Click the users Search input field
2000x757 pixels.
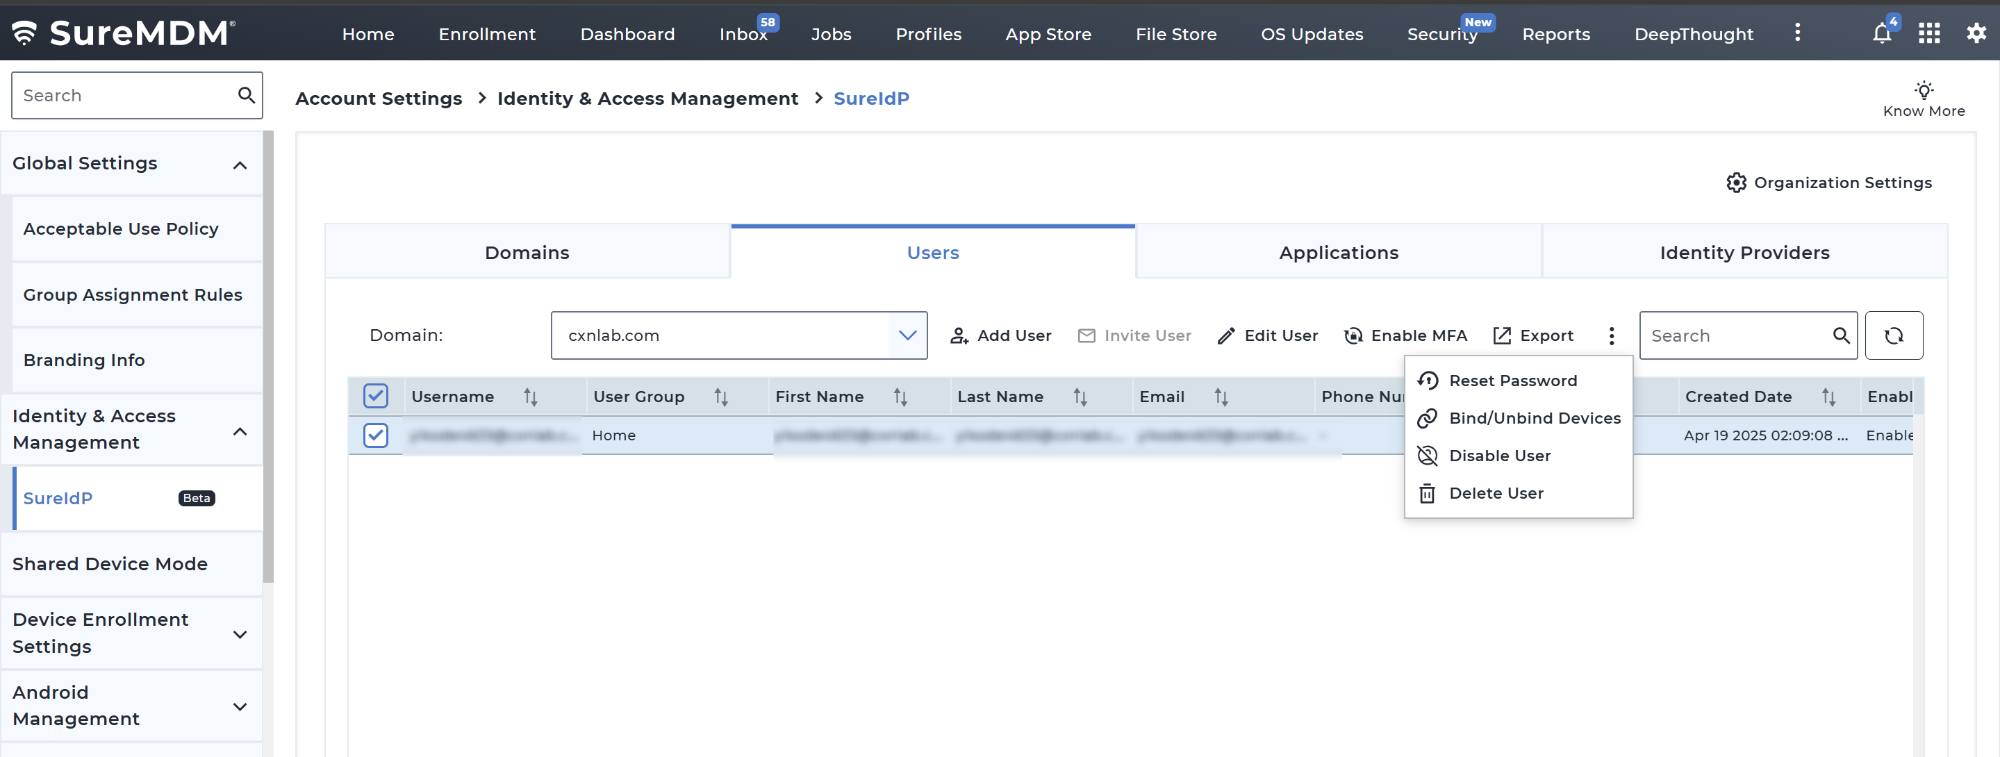1736,336
